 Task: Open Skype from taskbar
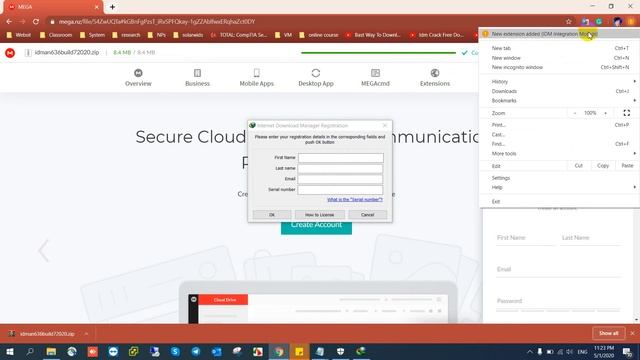(175, 351)
